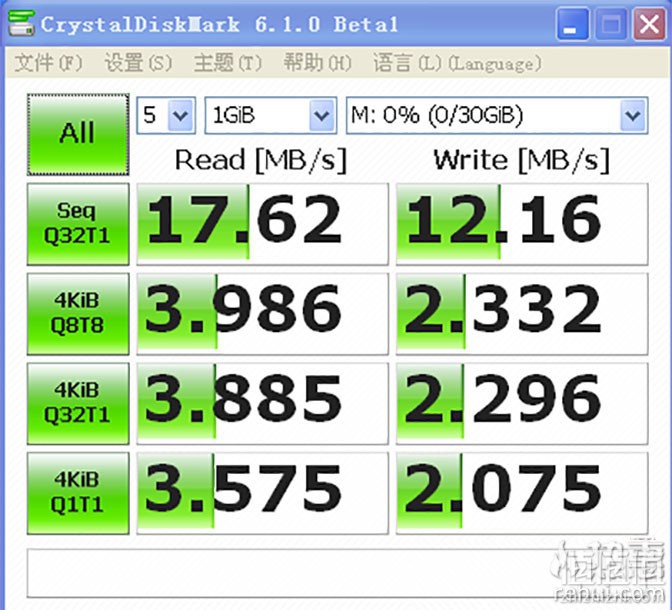Click the Read [MB/s] column header
The image size is (672, 610).
point(261,160)
